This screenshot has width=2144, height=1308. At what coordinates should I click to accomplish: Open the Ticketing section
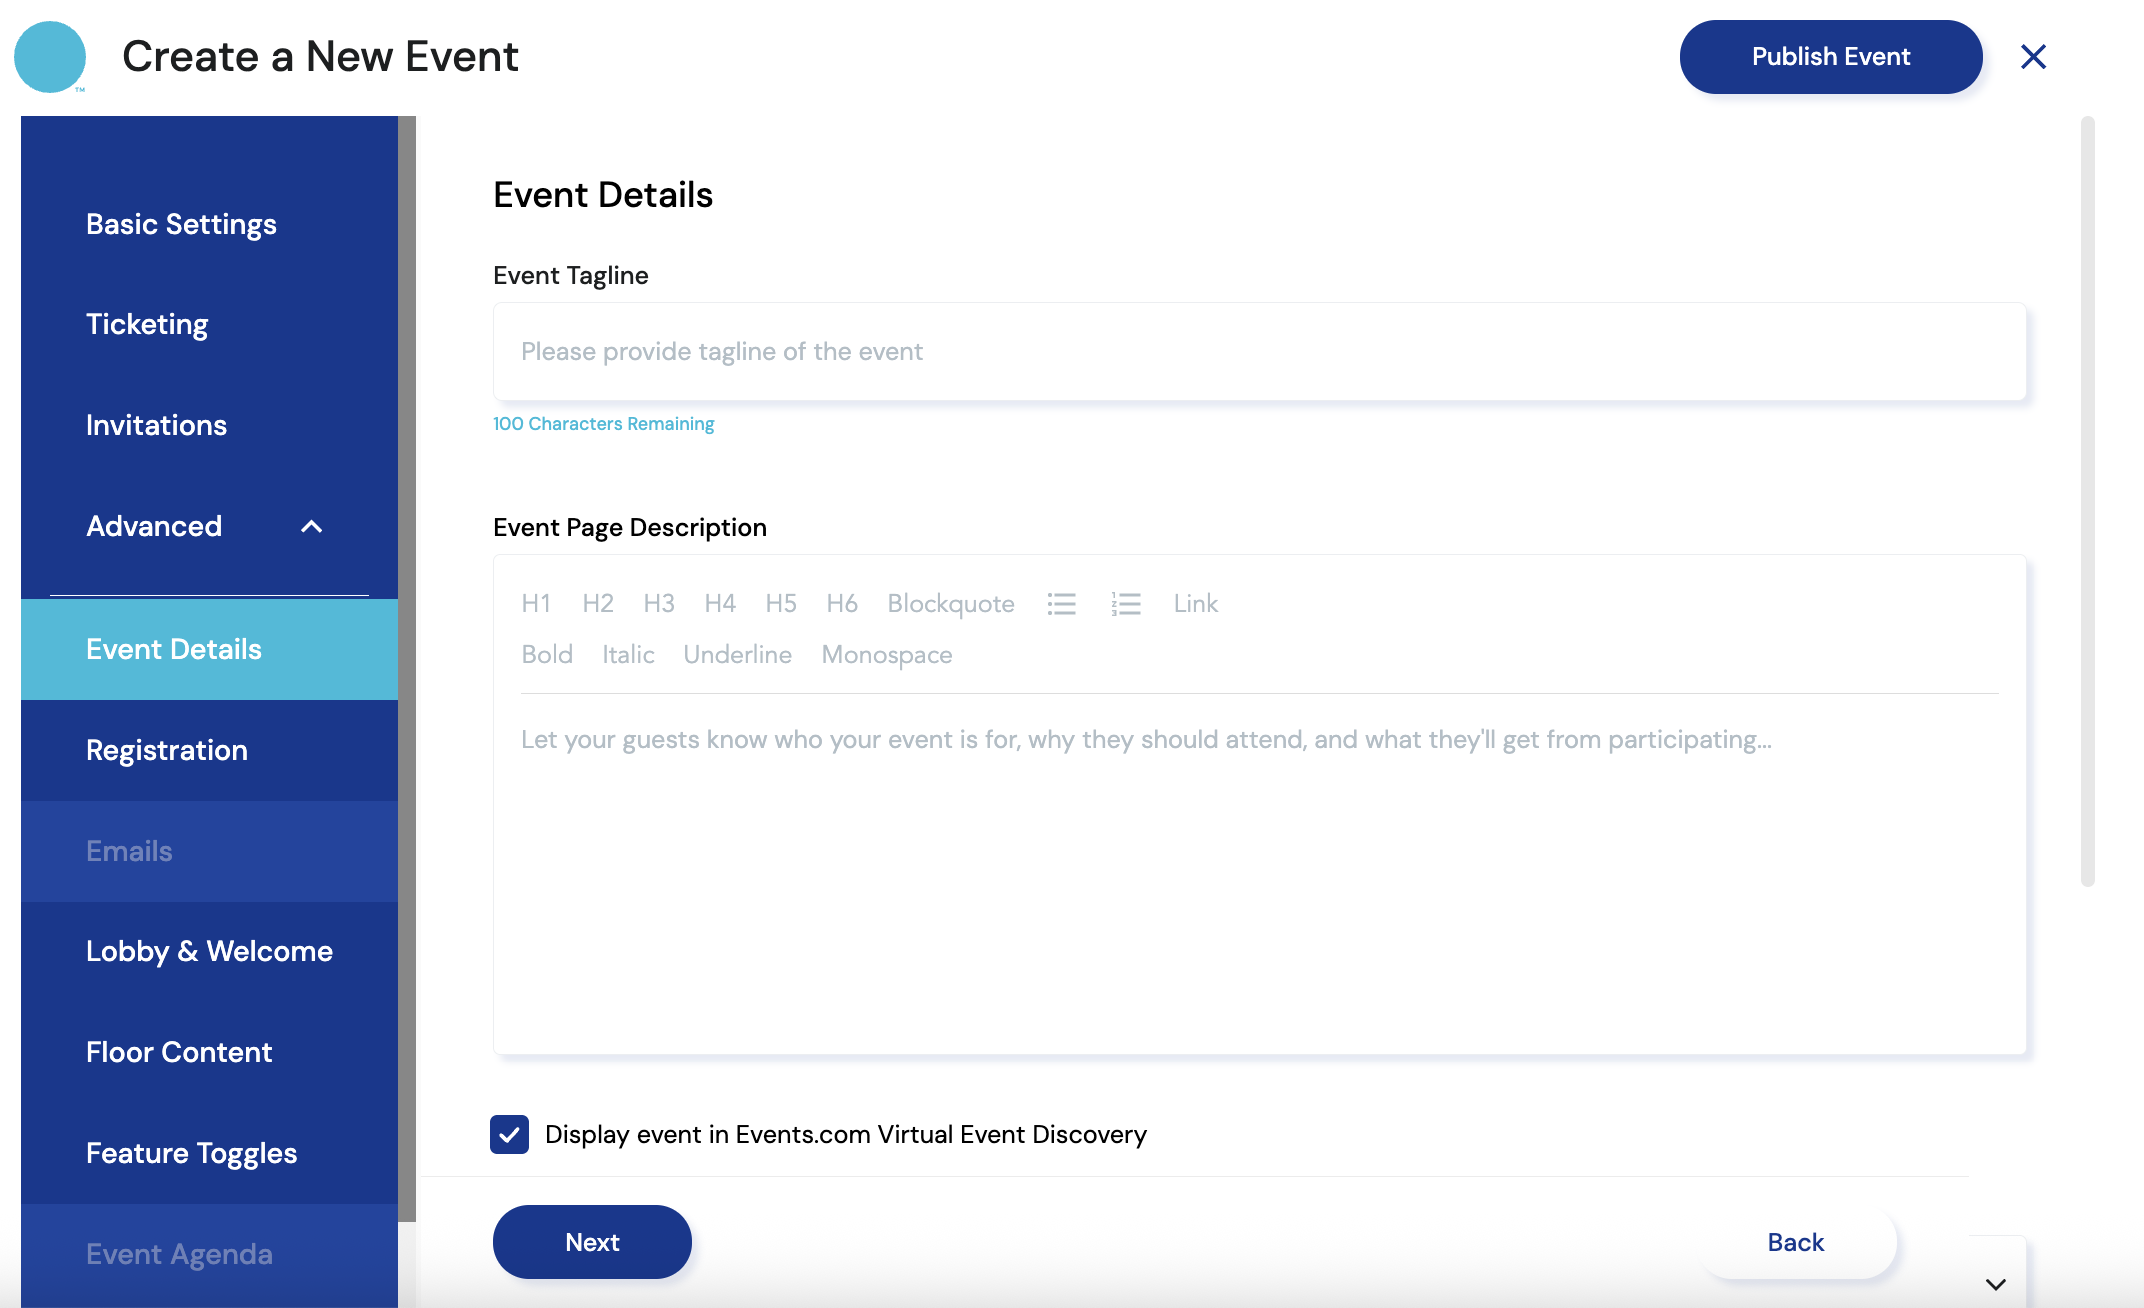(x=147, y=325)
